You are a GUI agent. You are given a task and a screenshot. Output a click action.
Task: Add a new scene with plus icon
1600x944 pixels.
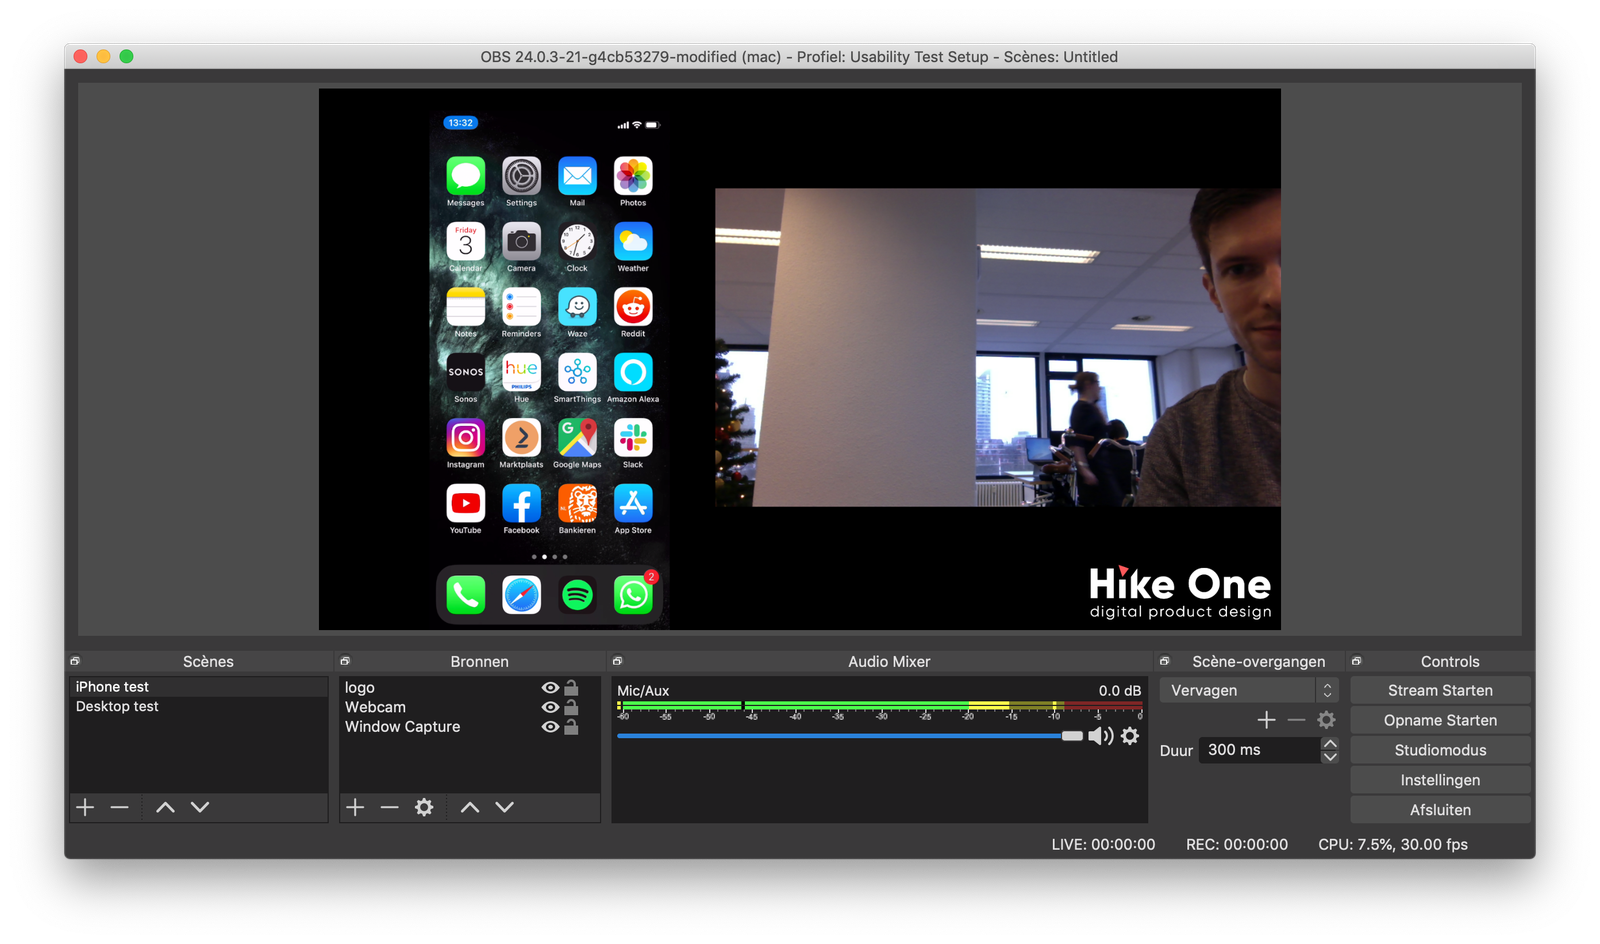(86, 807)
